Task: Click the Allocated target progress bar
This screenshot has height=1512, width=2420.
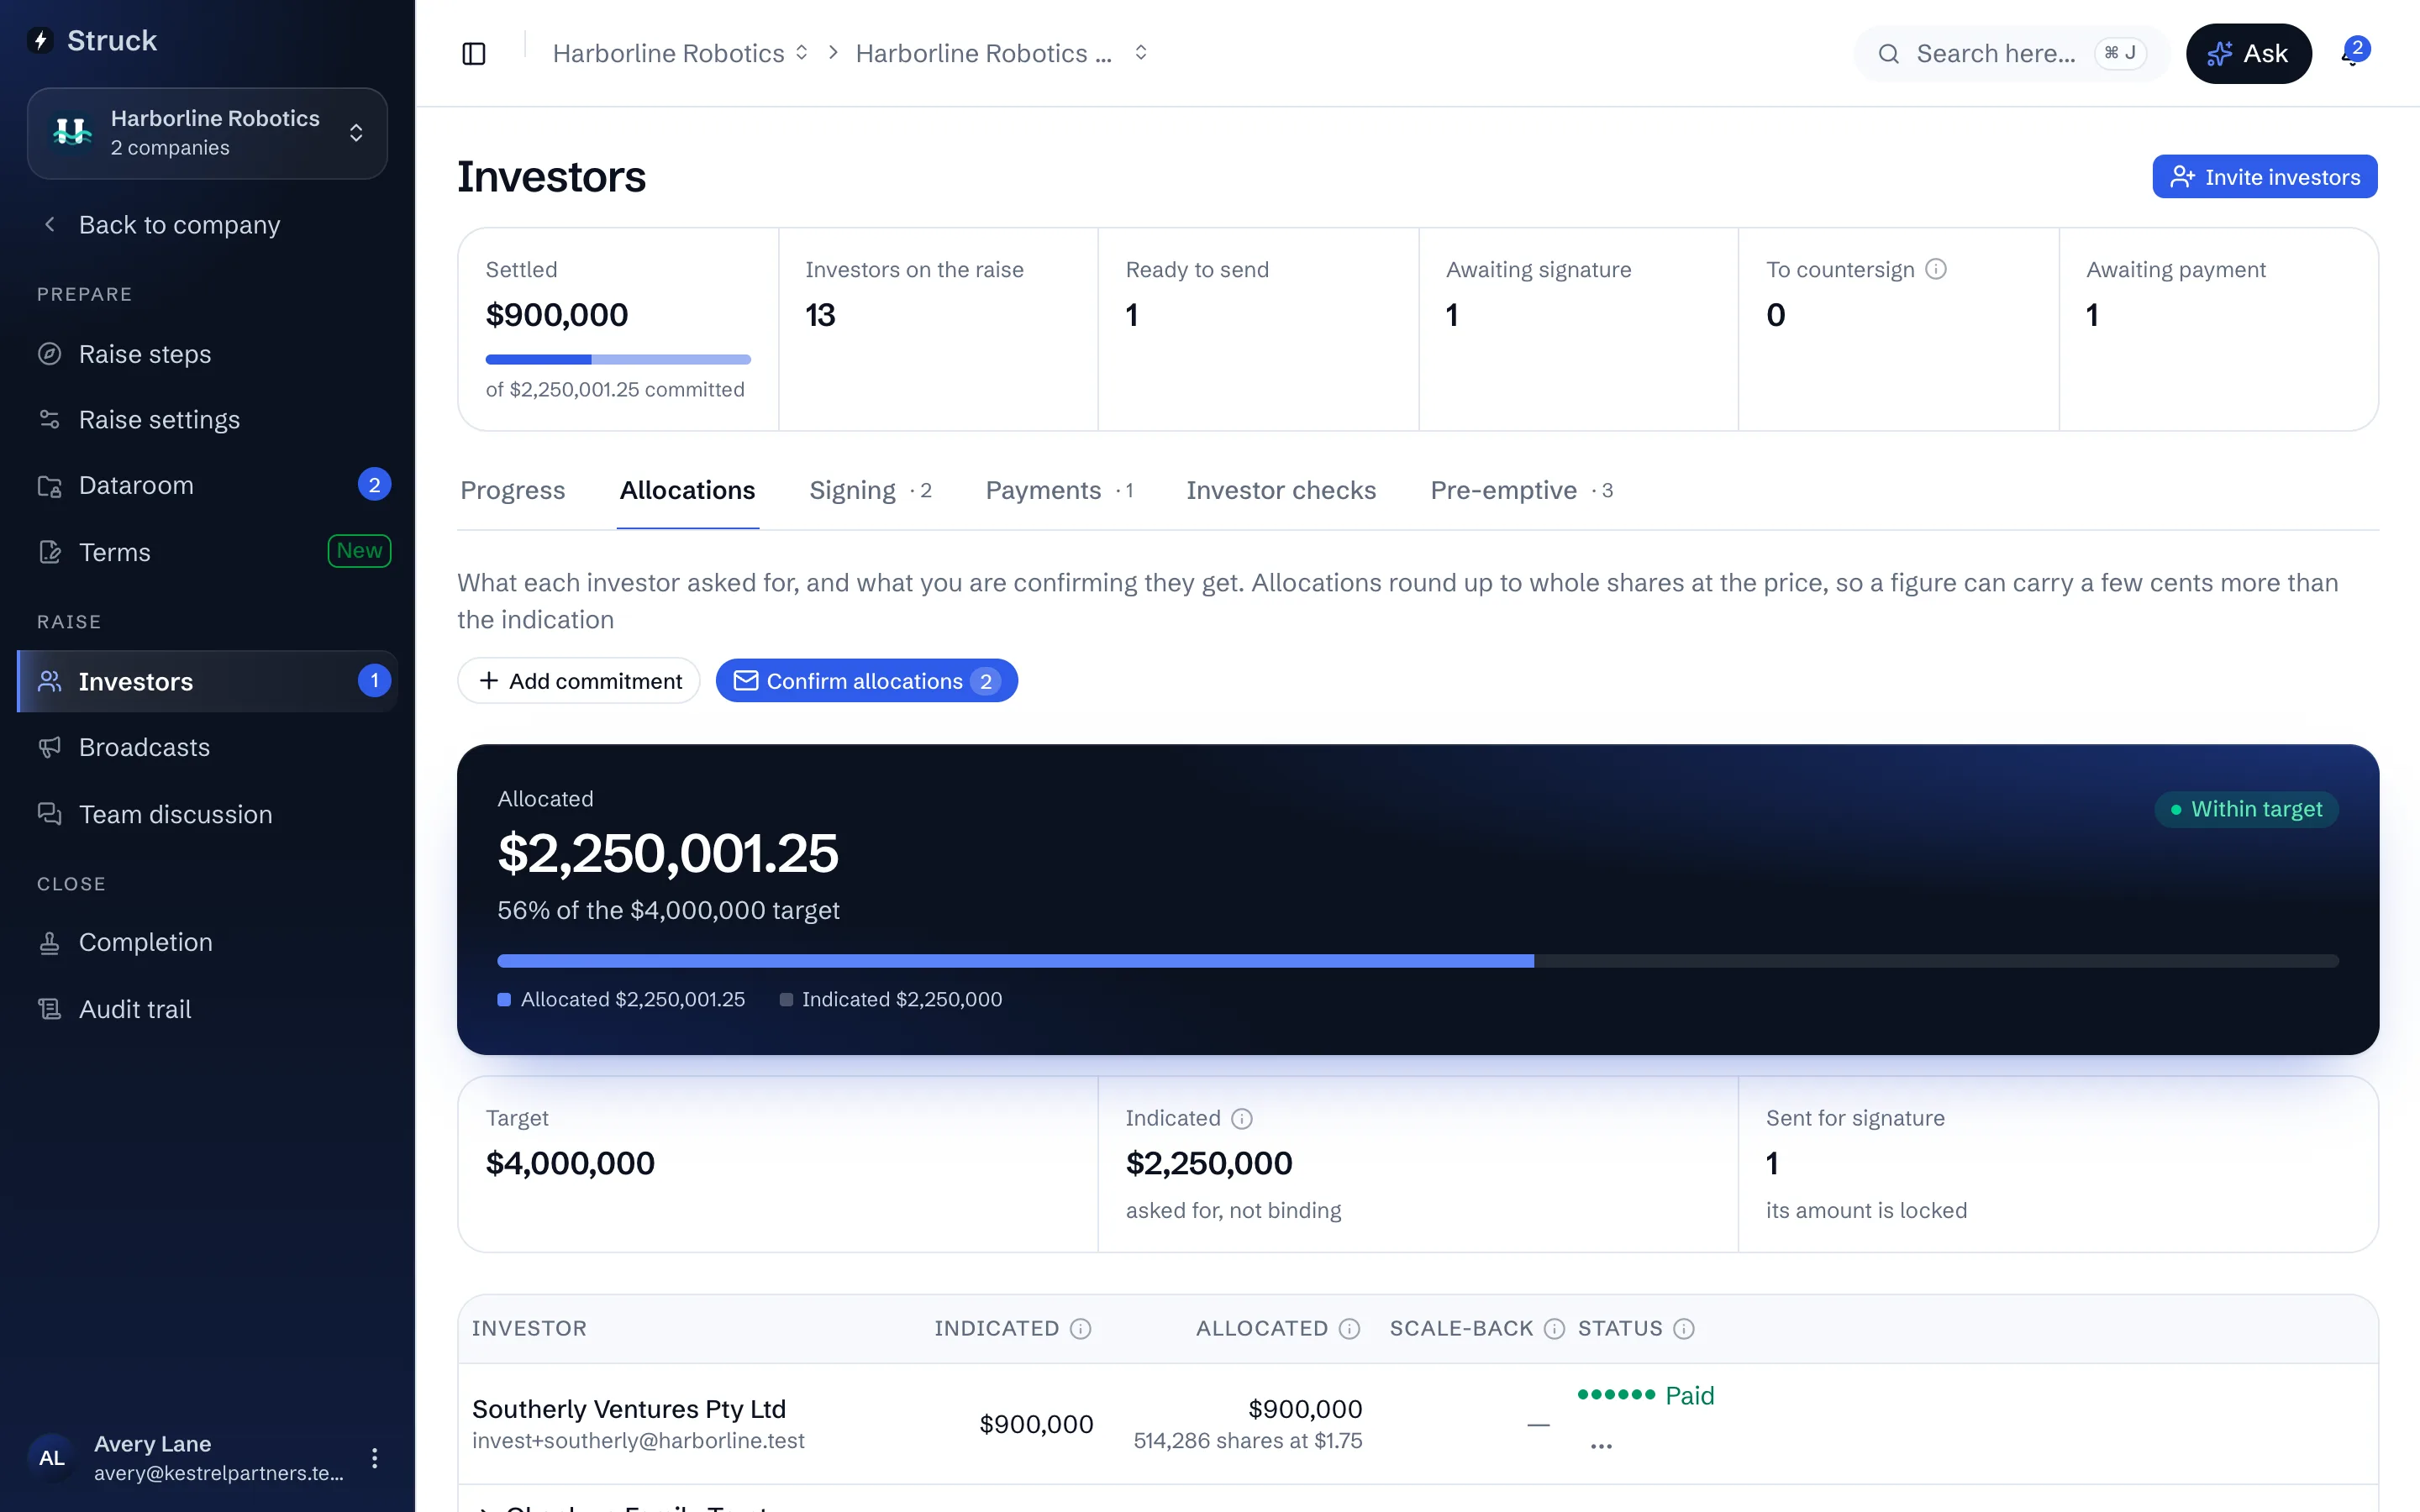Action: click(1417, 961)
